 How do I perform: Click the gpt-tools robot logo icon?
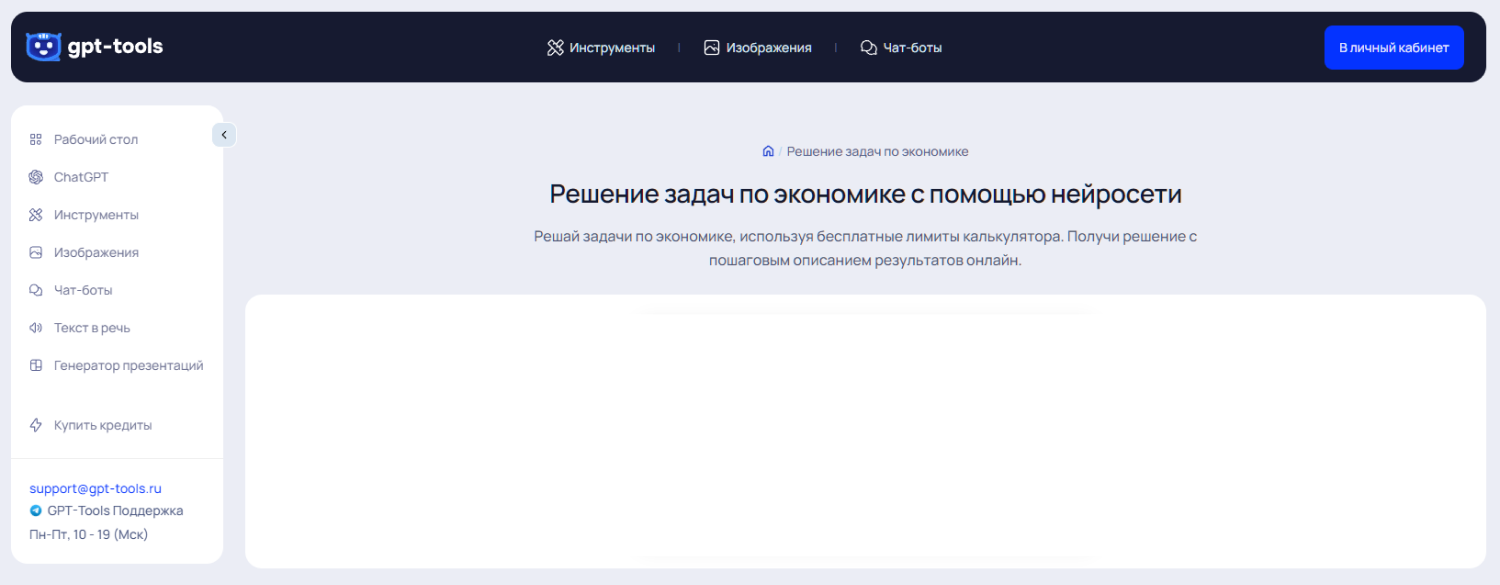43,46
